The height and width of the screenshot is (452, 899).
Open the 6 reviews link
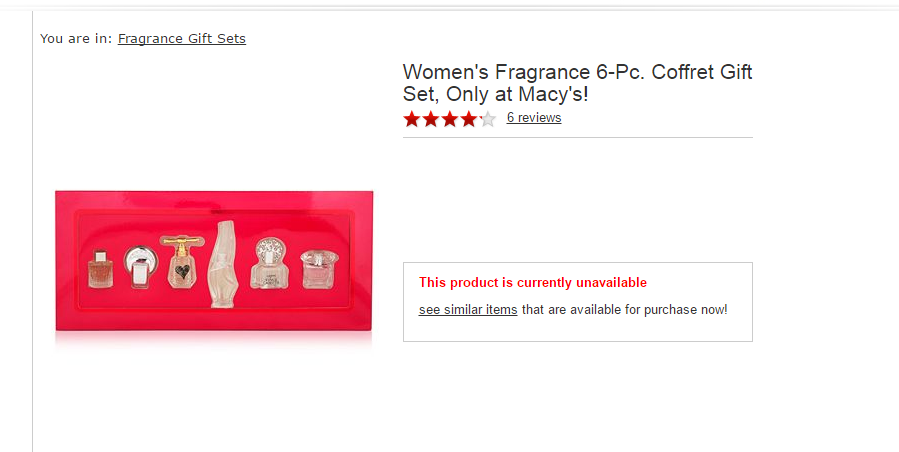point(534,118)
